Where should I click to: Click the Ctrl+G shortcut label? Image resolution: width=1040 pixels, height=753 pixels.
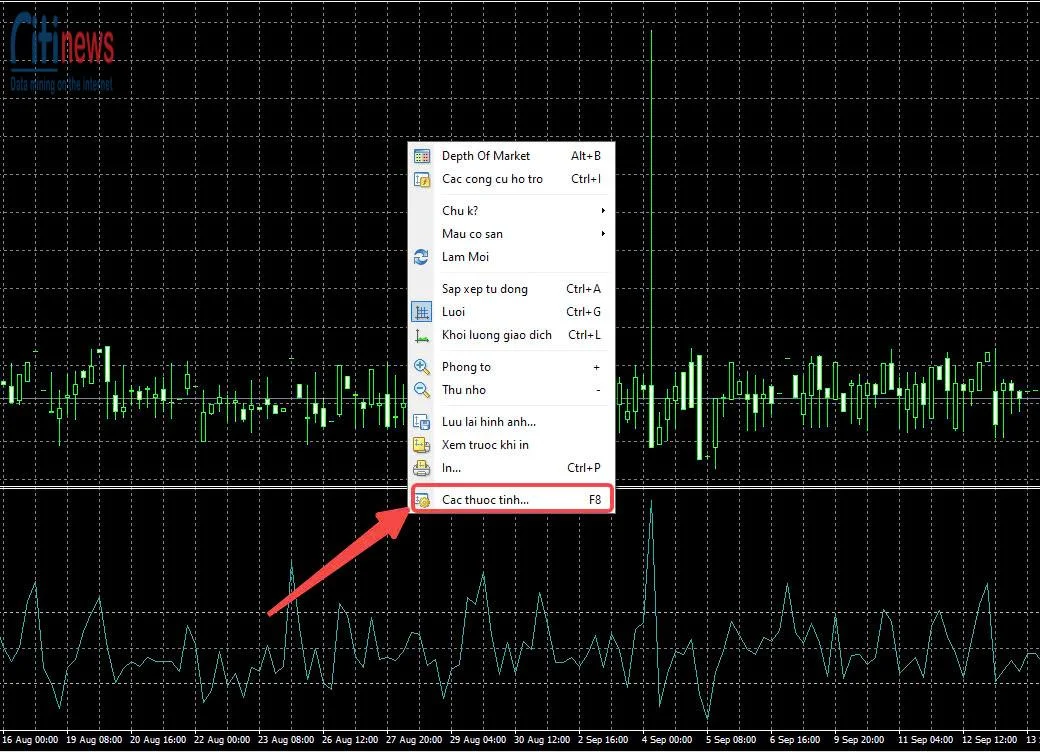[x=584, y=312]
